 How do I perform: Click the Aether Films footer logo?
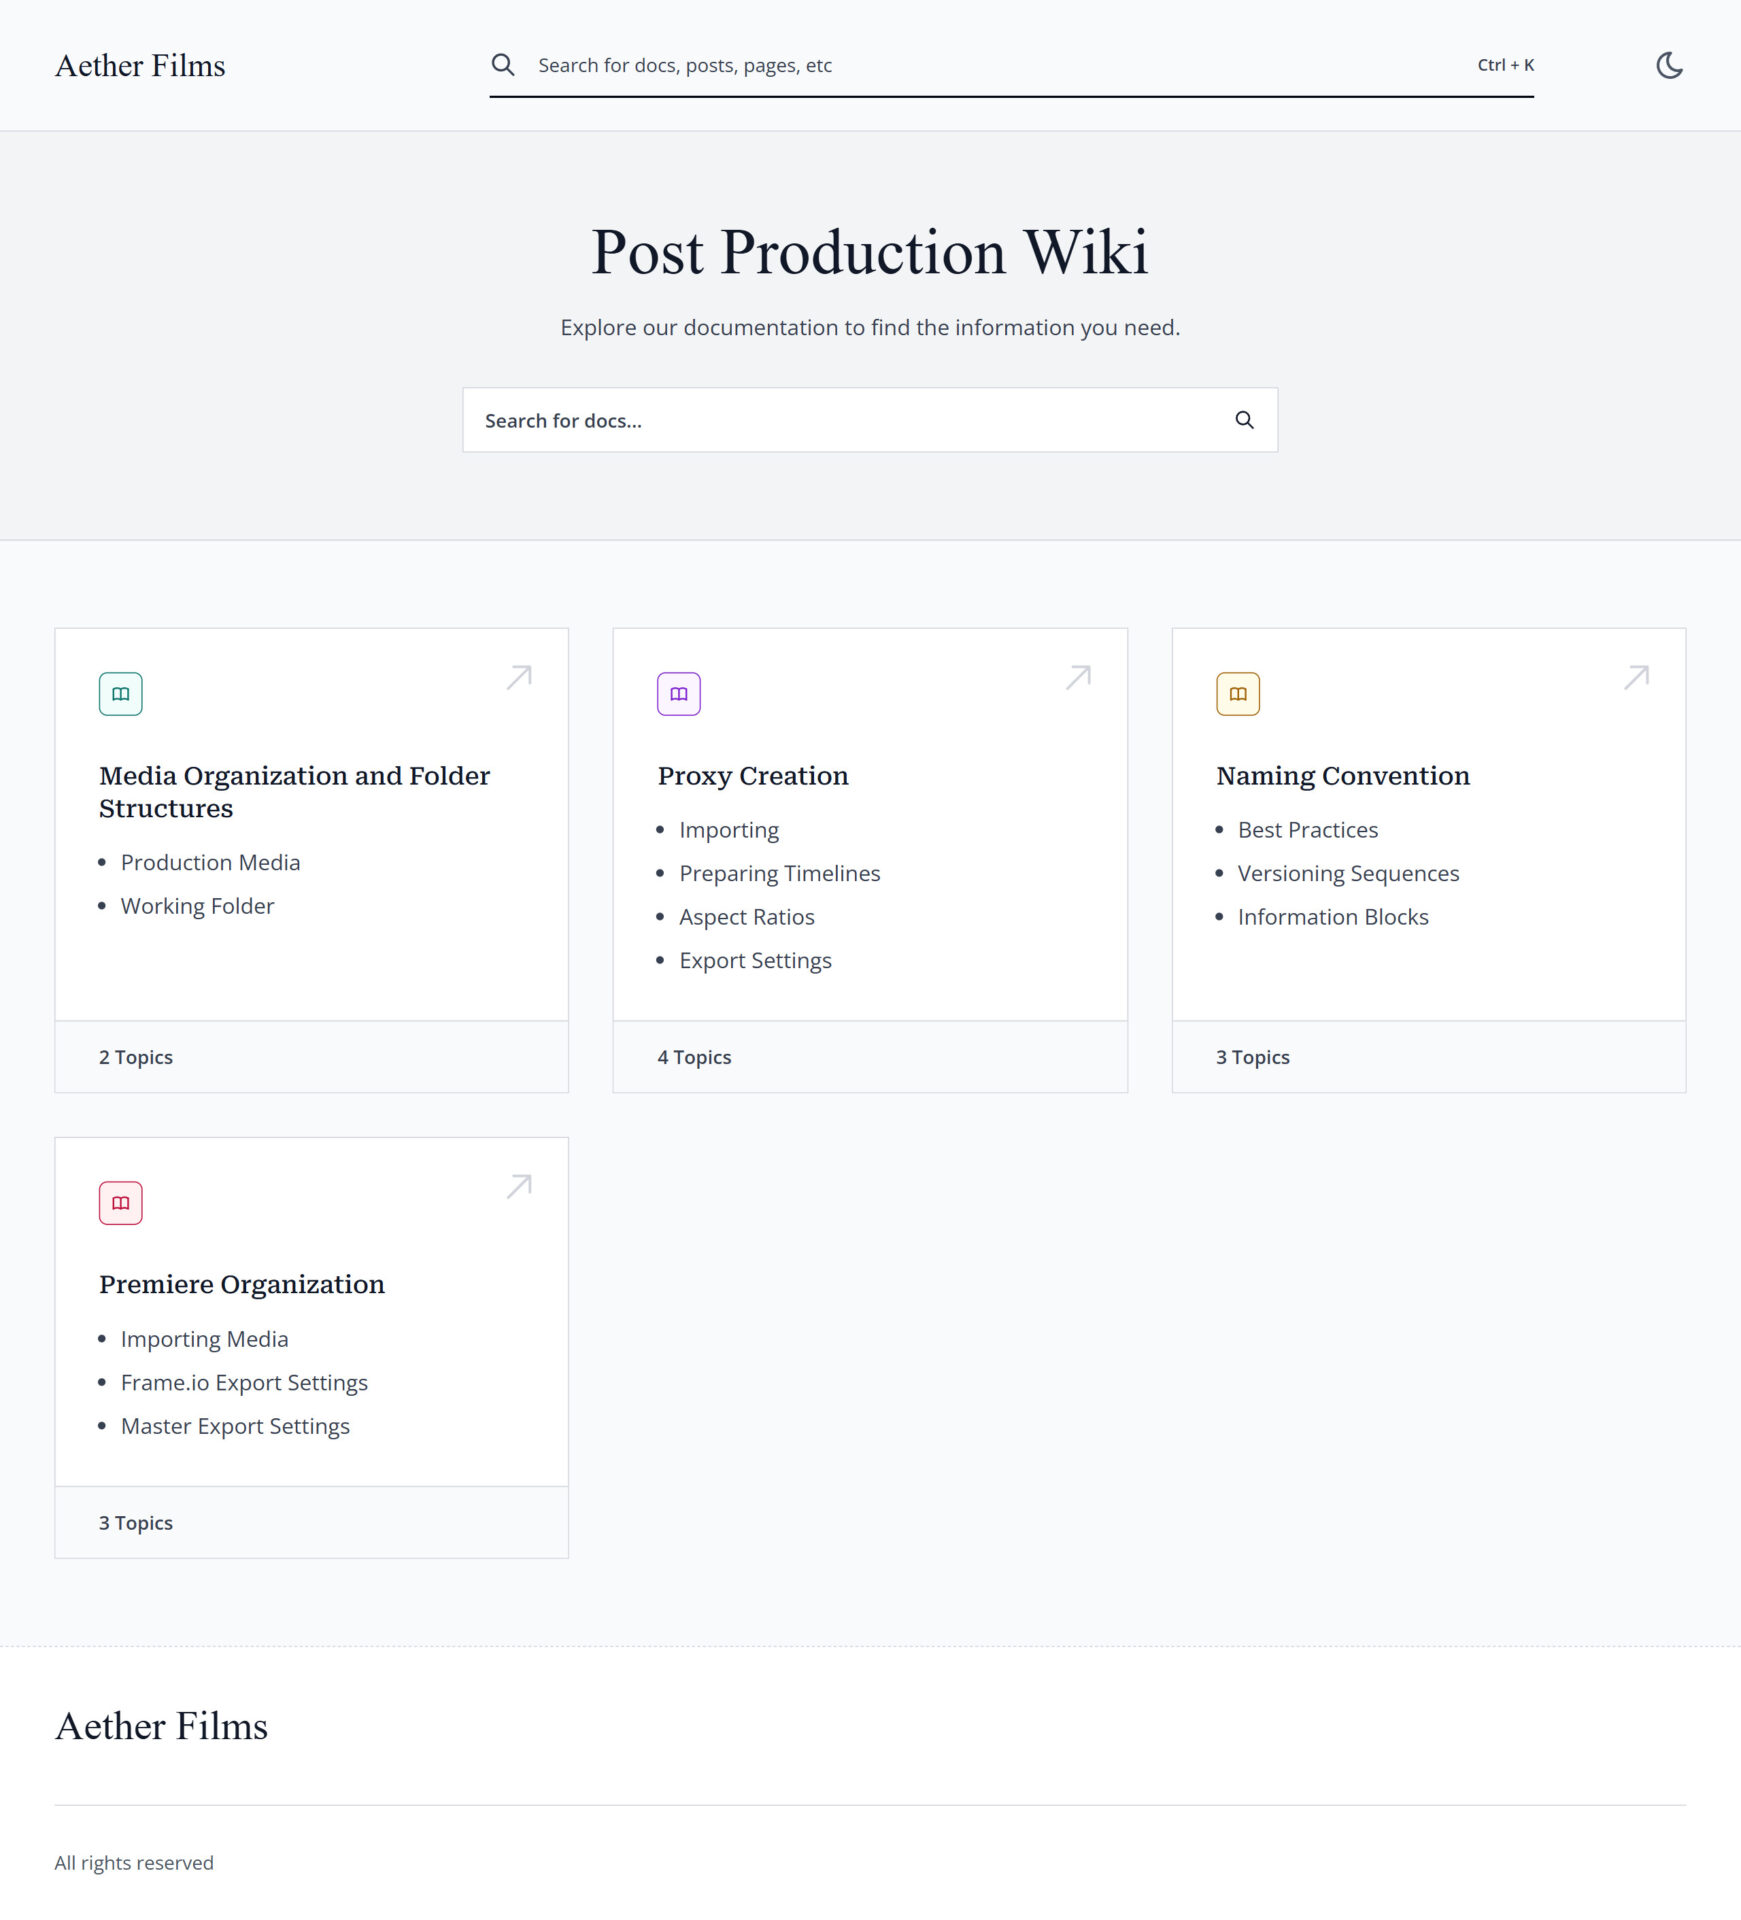coord(161,1727)
